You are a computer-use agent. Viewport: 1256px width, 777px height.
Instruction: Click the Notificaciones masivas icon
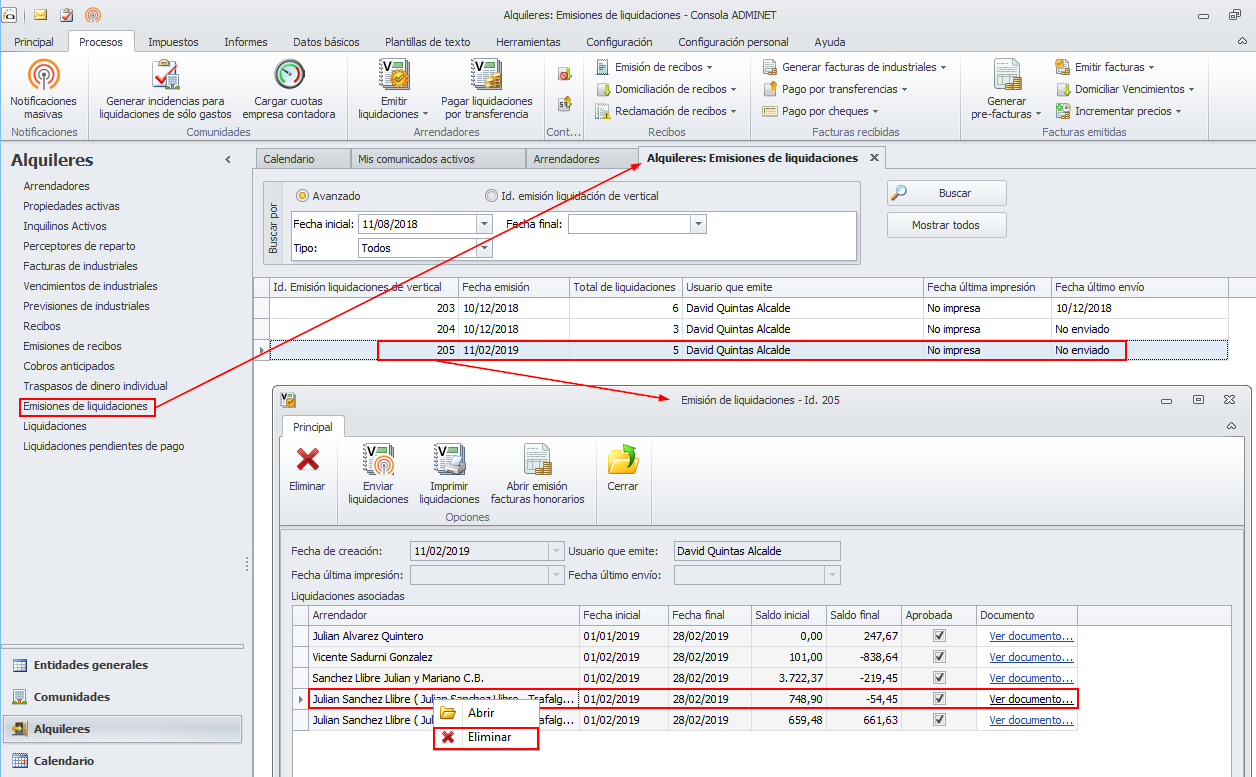click(43, 76)
